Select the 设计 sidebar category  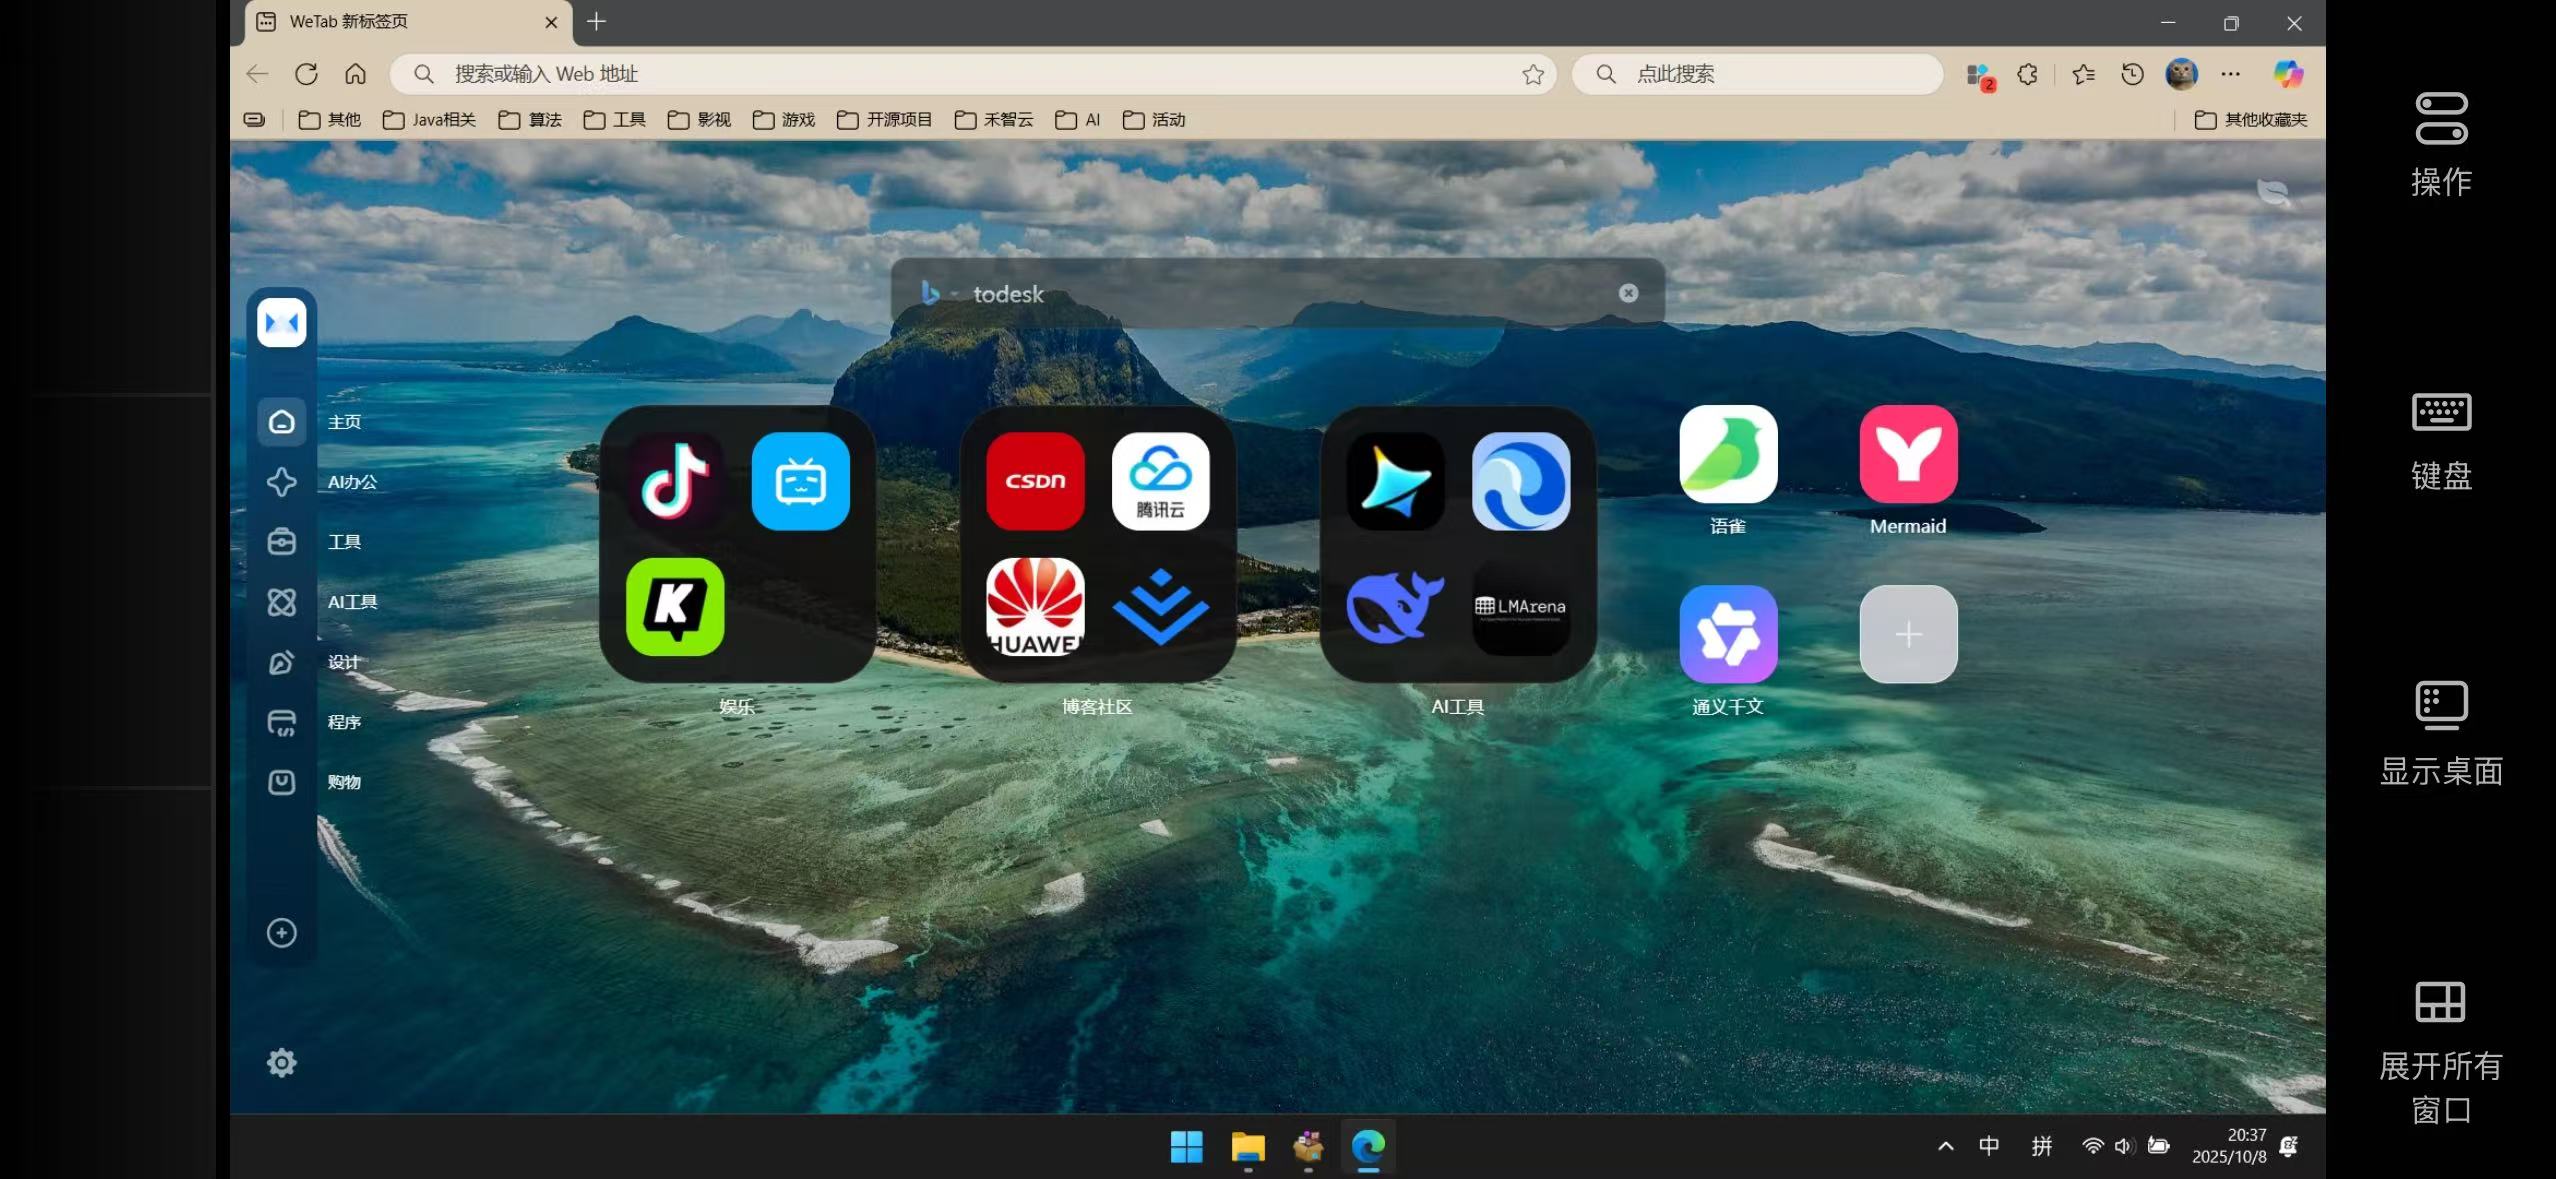282,662
